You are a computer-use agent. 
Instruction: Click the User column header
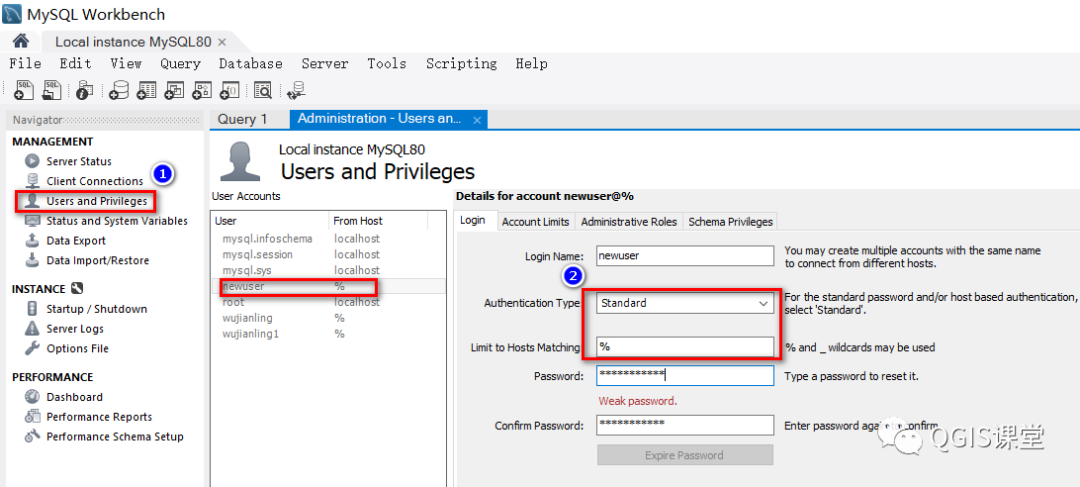coord(270,221)
